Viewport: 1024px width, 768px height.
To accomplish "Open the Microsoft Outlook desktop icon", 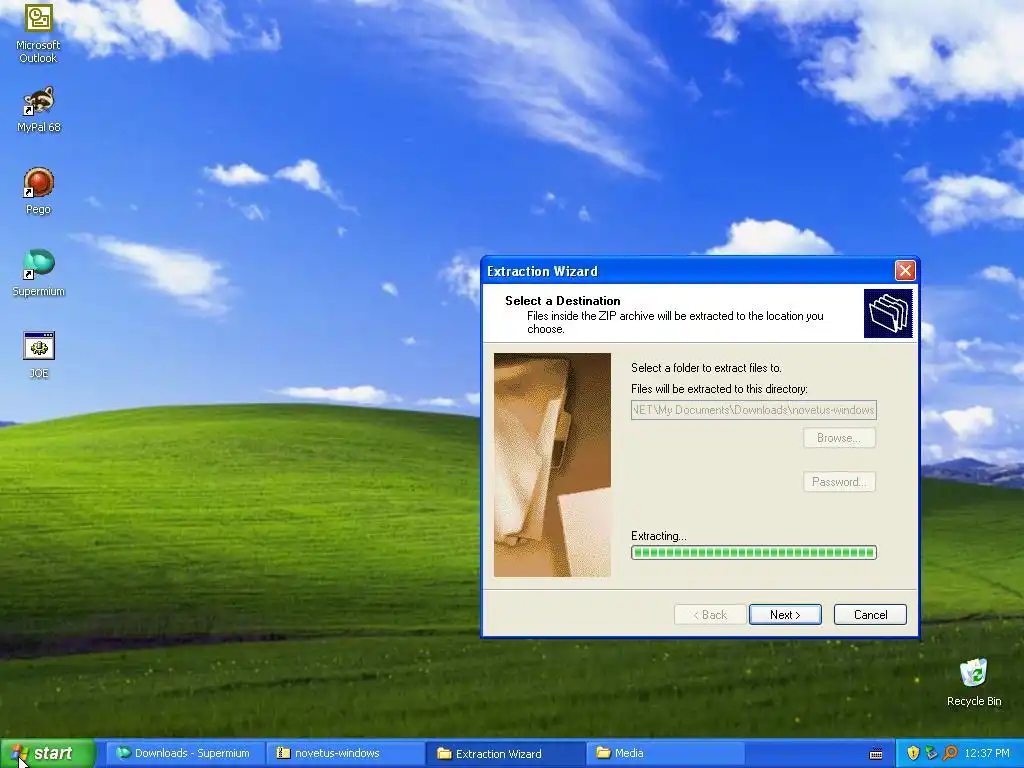I will (39, 33).
